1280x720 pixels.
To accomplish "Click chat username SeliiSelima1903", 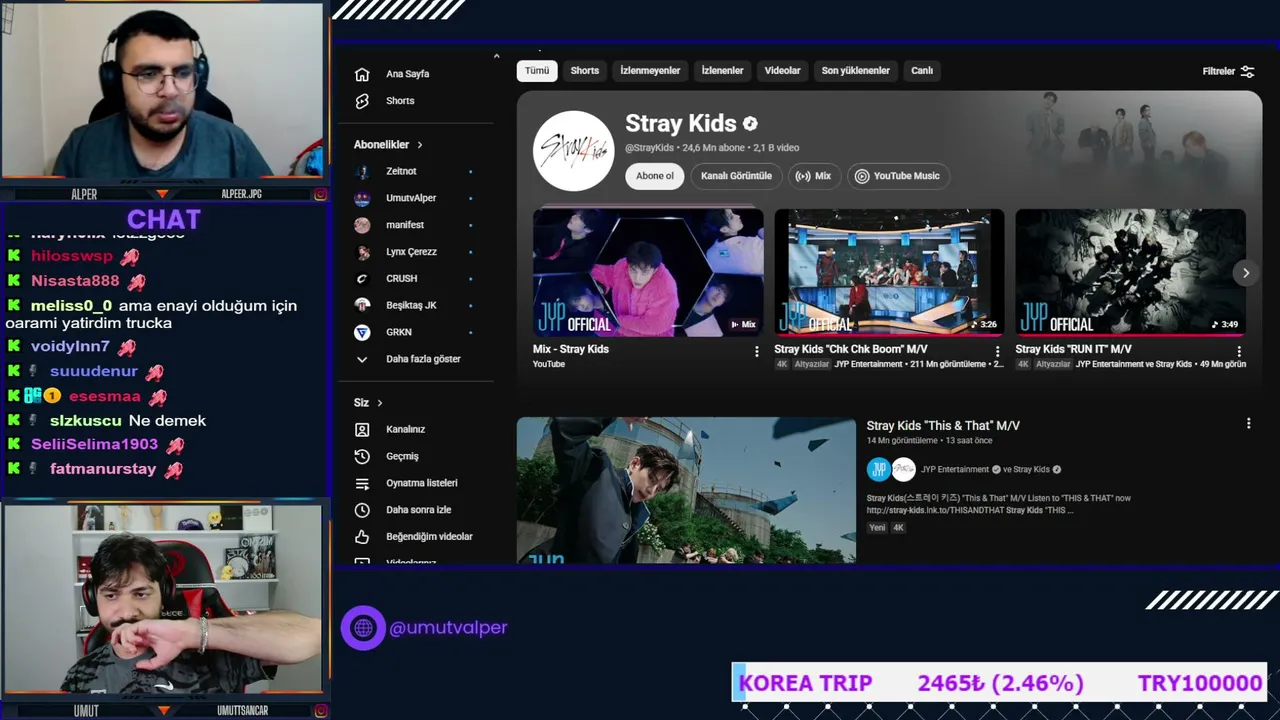I will click(x=94, y=444).
